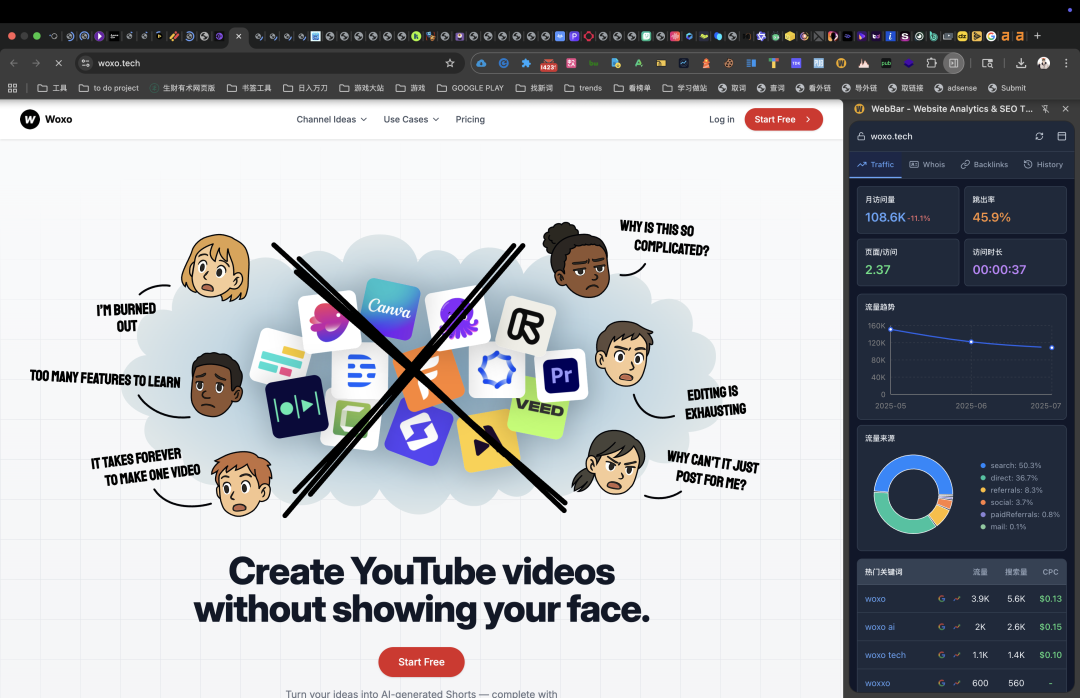Click the referrals 8.3% legend entry
1080x698 pixels.
[x=1011, y=491]
